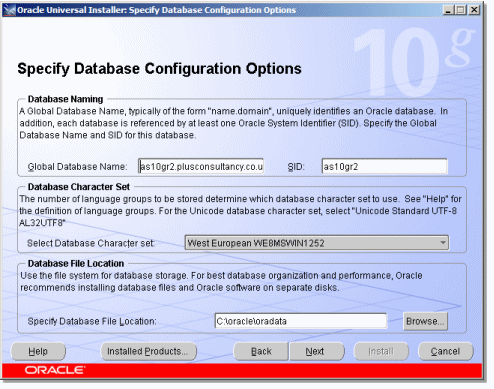This screenshot has height=389, width=494.
Task: Click the 'Database File Location' group heading
Action: coord(76,263)
